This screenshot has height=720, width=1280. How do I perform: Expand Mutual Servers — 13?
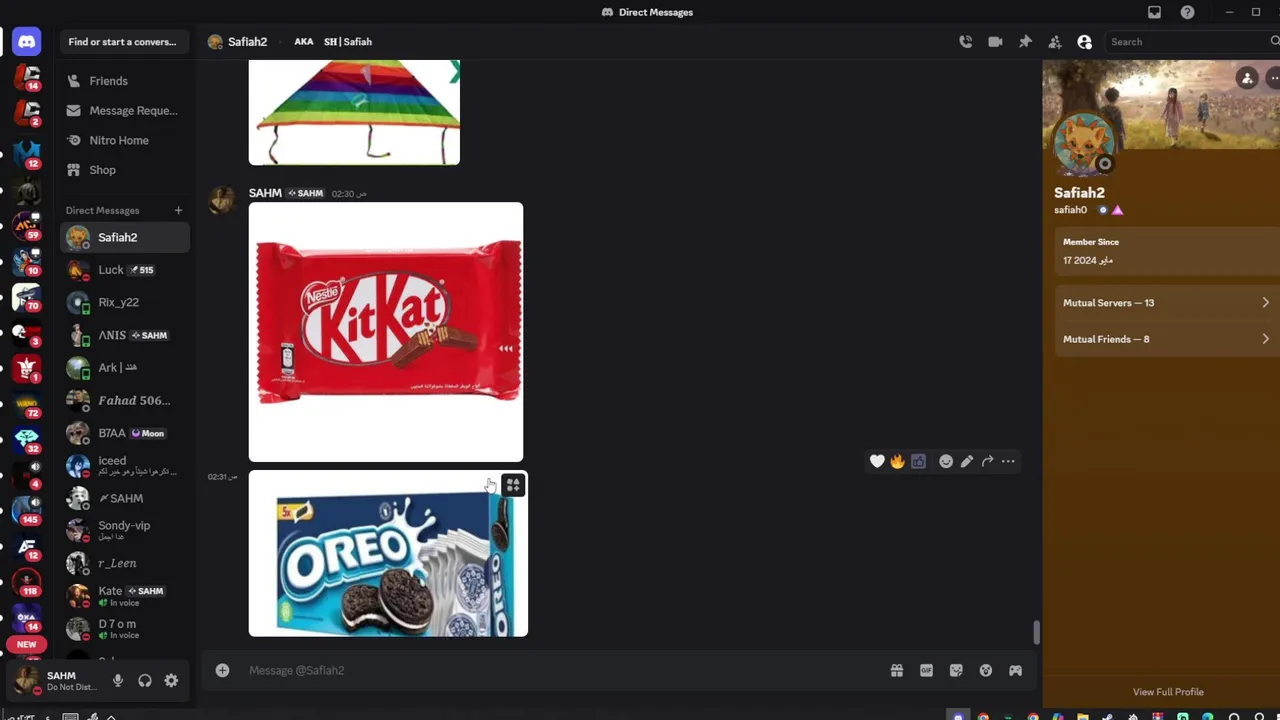click(x=1166, y=303)
